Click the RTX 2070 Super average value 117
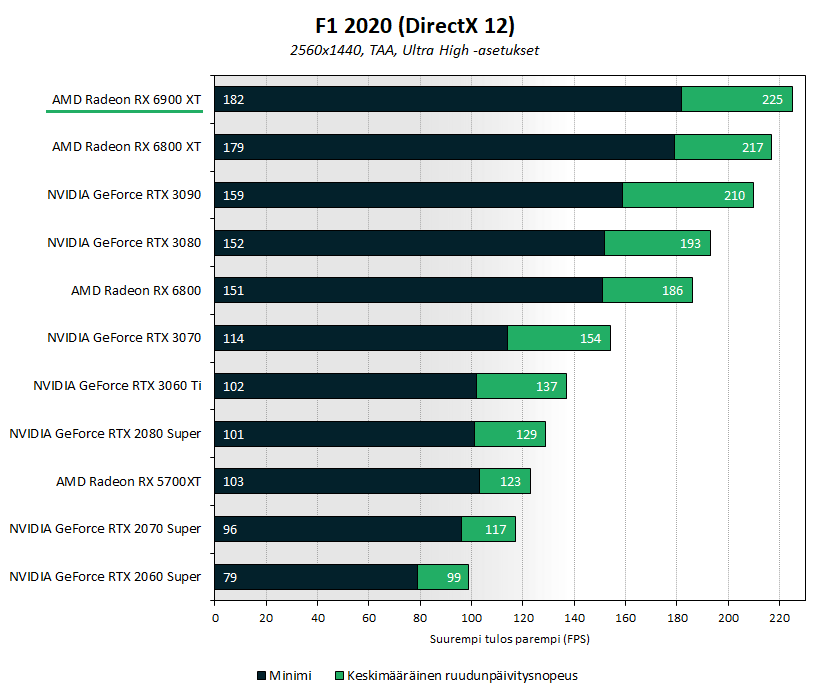 [x=495, y=530]
